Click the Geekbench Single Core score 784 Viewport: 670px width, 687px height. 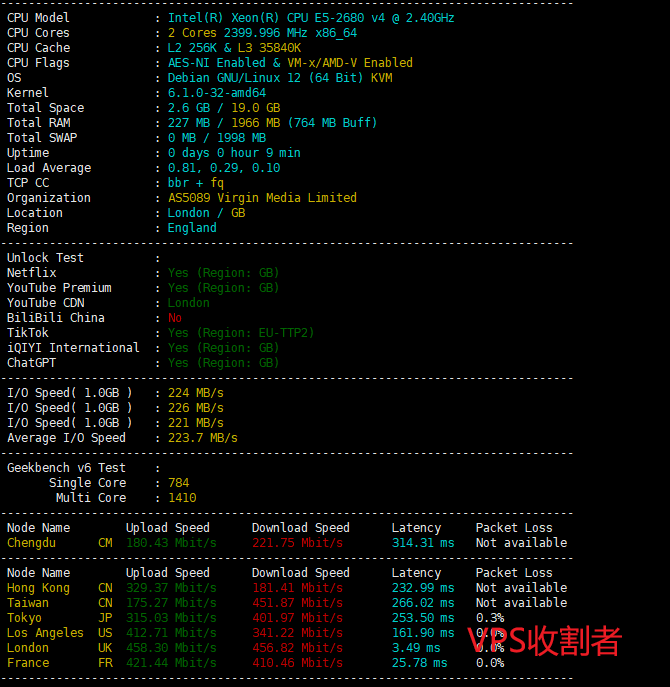[178, 483]
